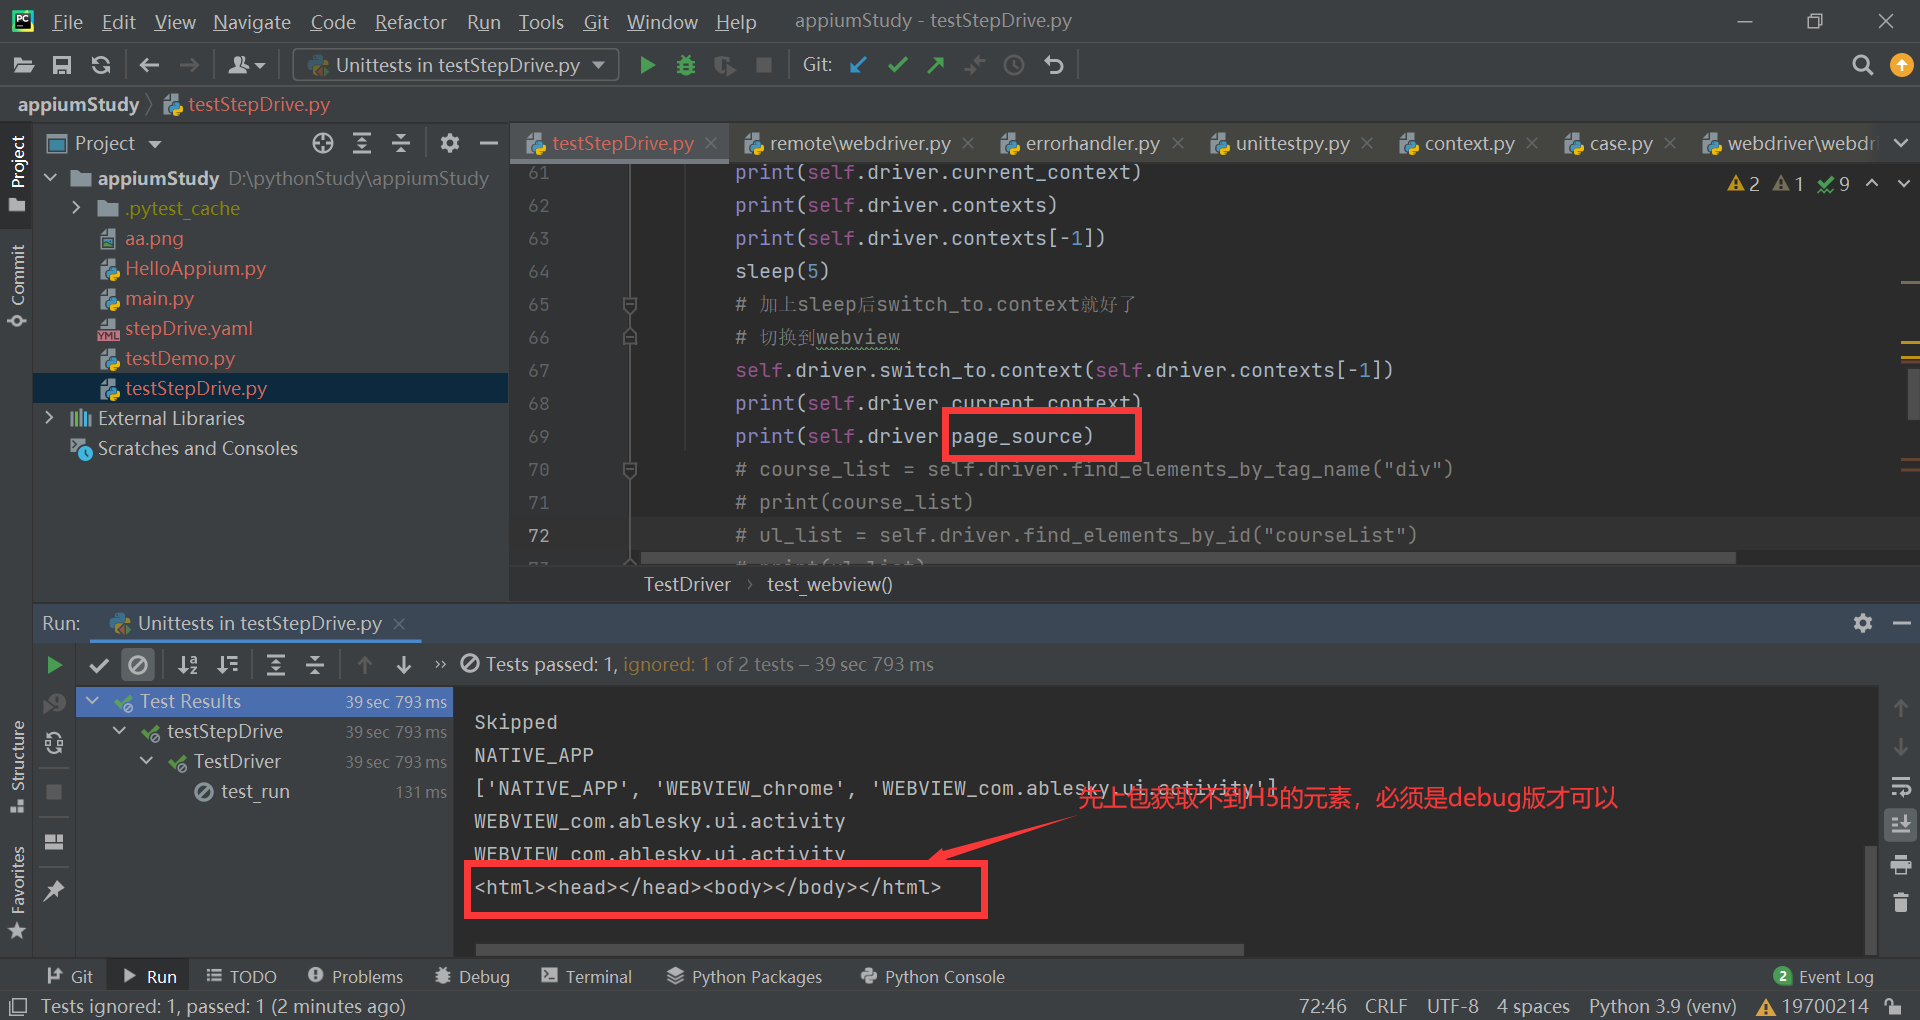Image resolution: width=1920 pixels, height=1020 pixels.
Task: Open the Refactor menu
Action: pos(410,21)
